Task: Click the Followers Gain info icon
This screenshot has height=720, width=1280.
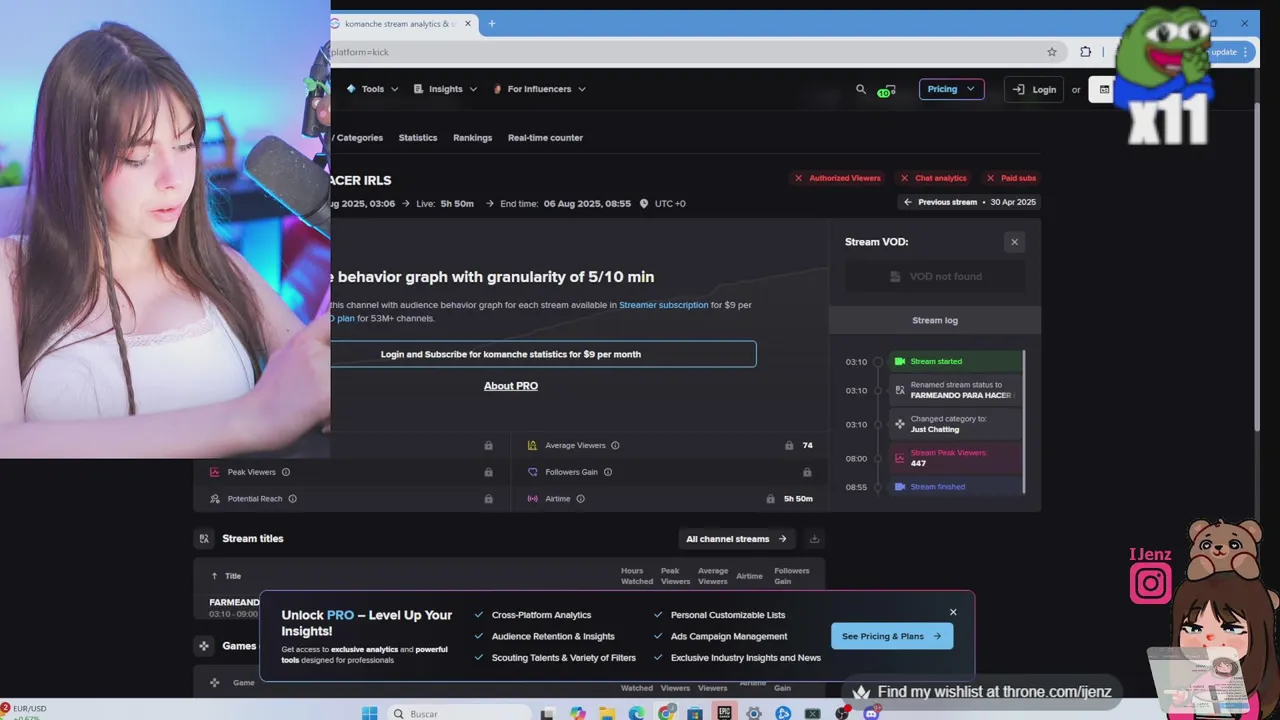Action: (x=608, y=472)
